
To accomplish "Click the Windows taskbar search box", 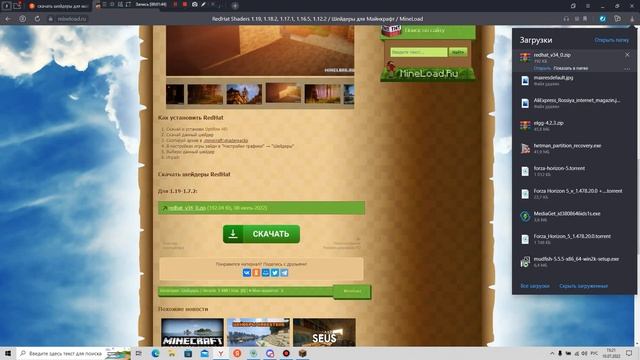I will pyautogui.click(x=73, y=353).
